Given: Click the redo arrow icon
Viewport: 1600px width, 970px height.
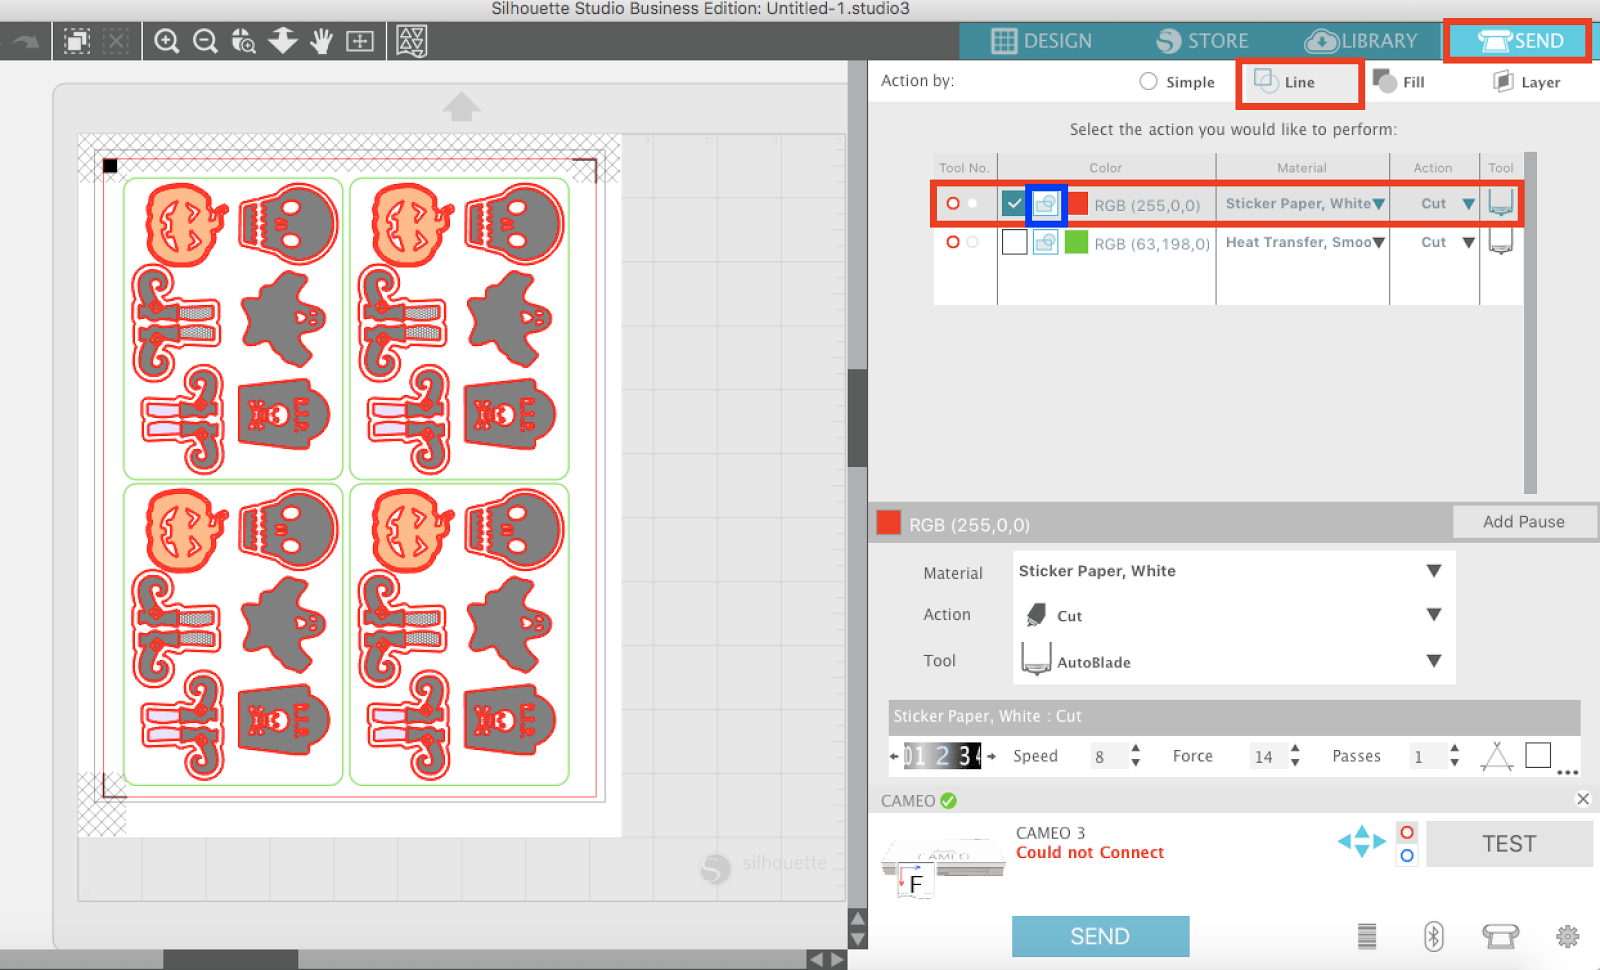Looking at the screenshot, I should coord(25,41).
